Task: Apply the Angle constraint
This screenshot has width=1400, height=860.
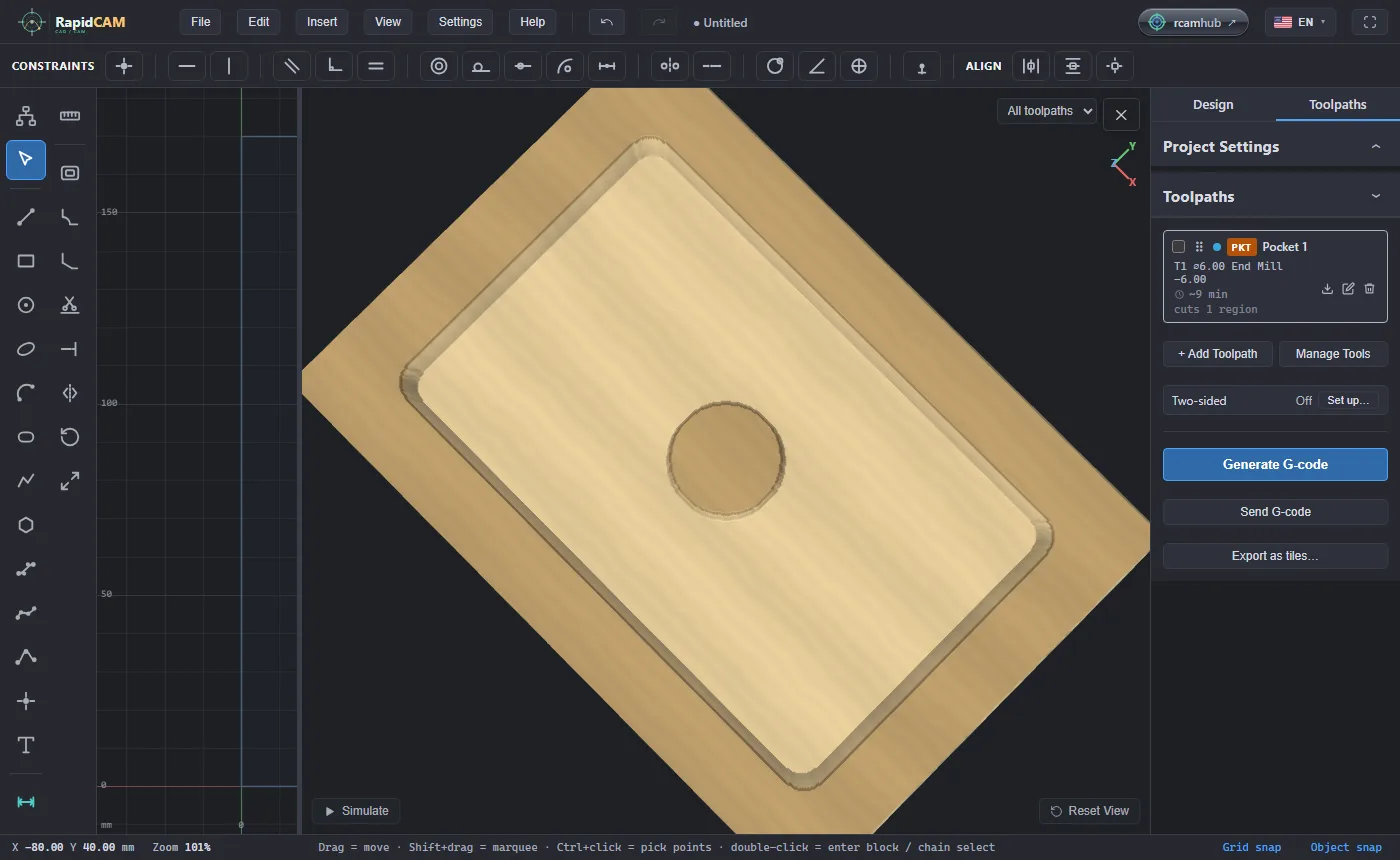Action: tap(817, 66)
